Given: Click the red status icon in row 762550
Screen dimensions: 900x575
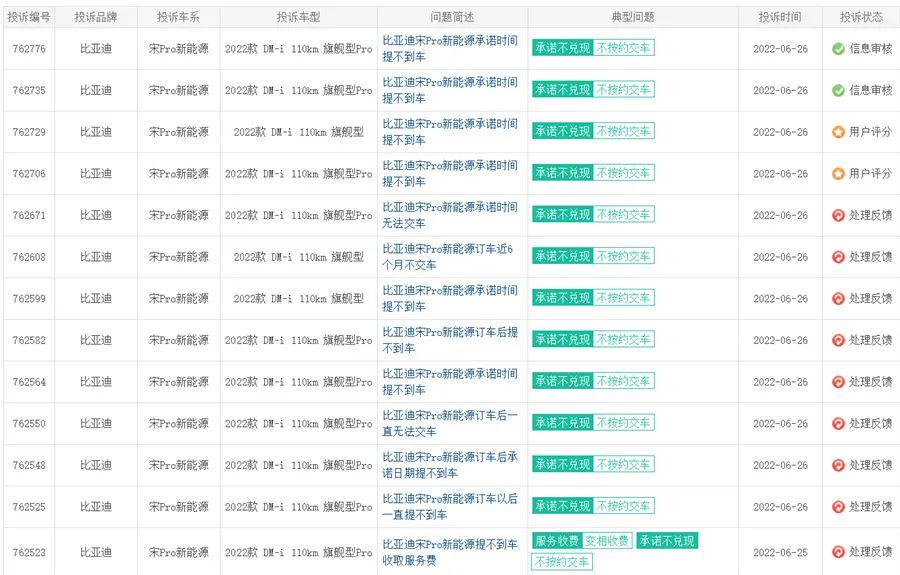Looking at the screenshot, I should click(x=838, y=423).
